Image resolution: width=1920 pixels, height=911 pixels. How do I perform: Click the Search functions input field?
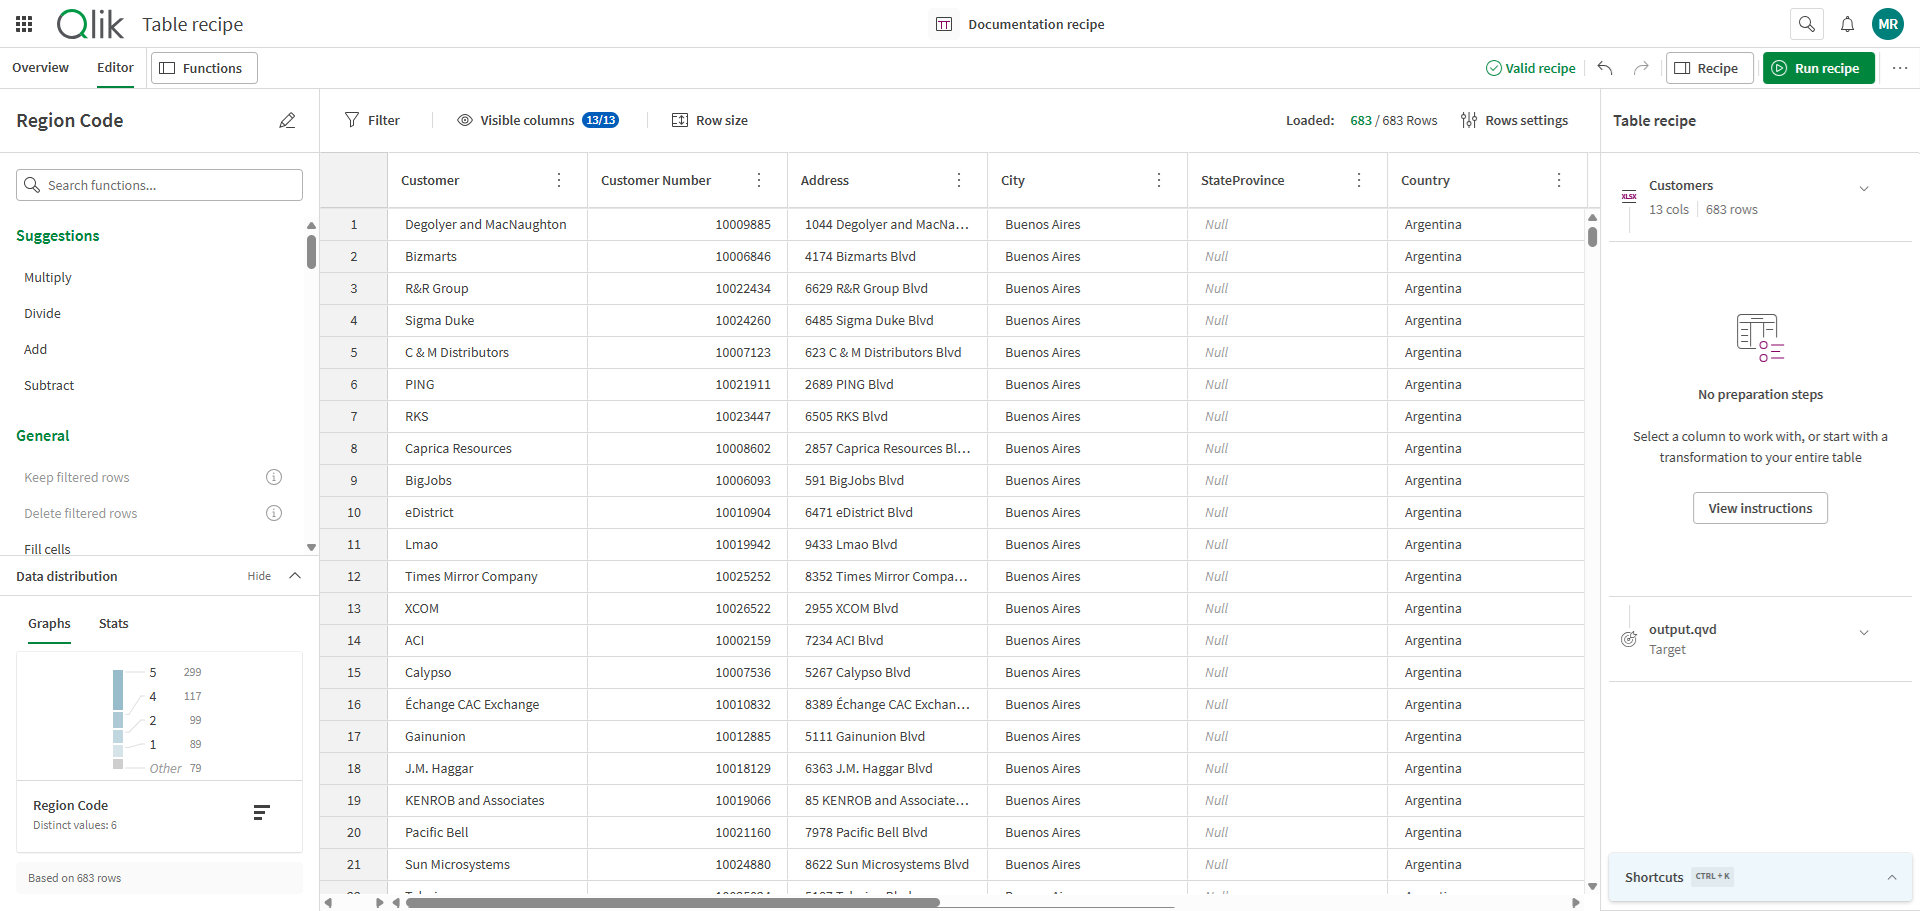pos(160,185)
